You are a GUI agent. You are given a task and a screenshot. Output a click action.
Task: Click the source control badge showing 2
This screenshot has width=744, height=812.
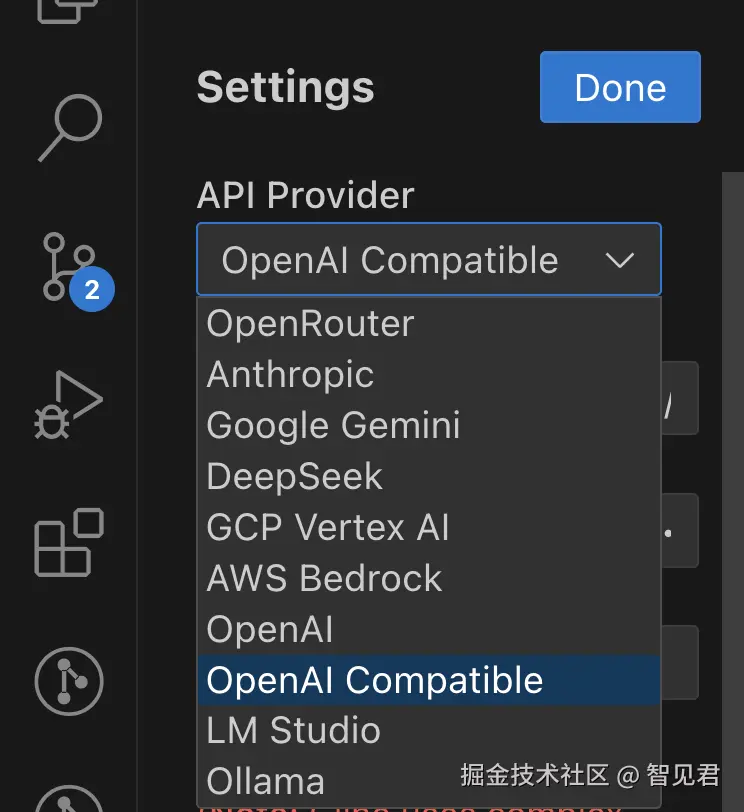pyautogui.click(x=92, y=290)
